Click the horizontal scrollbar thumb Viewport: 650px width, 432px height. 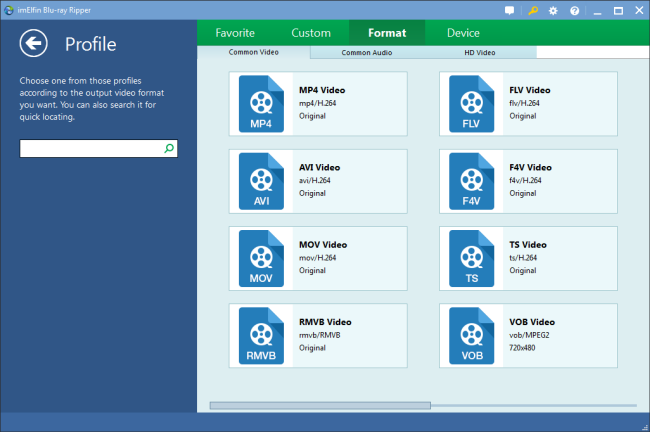click(x=320, y=405)
